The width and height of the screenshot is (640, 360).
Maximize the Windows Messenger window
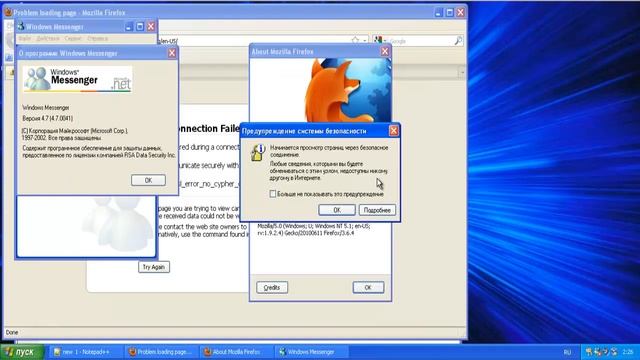tap(140, 27)
